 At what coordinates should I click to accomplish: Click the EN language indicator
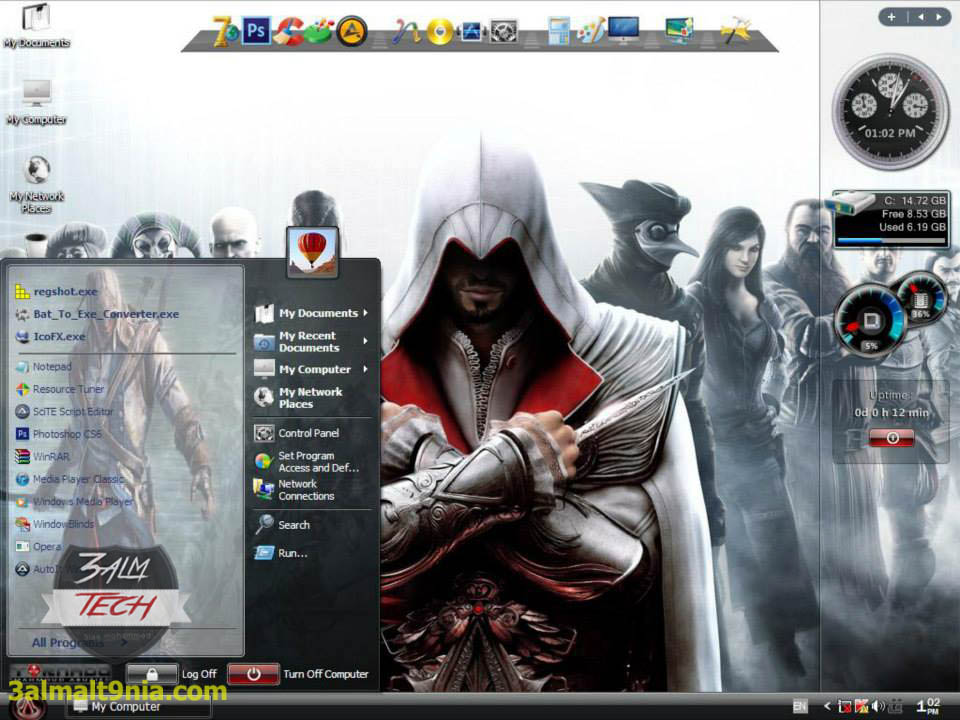(x=800, y=706)
